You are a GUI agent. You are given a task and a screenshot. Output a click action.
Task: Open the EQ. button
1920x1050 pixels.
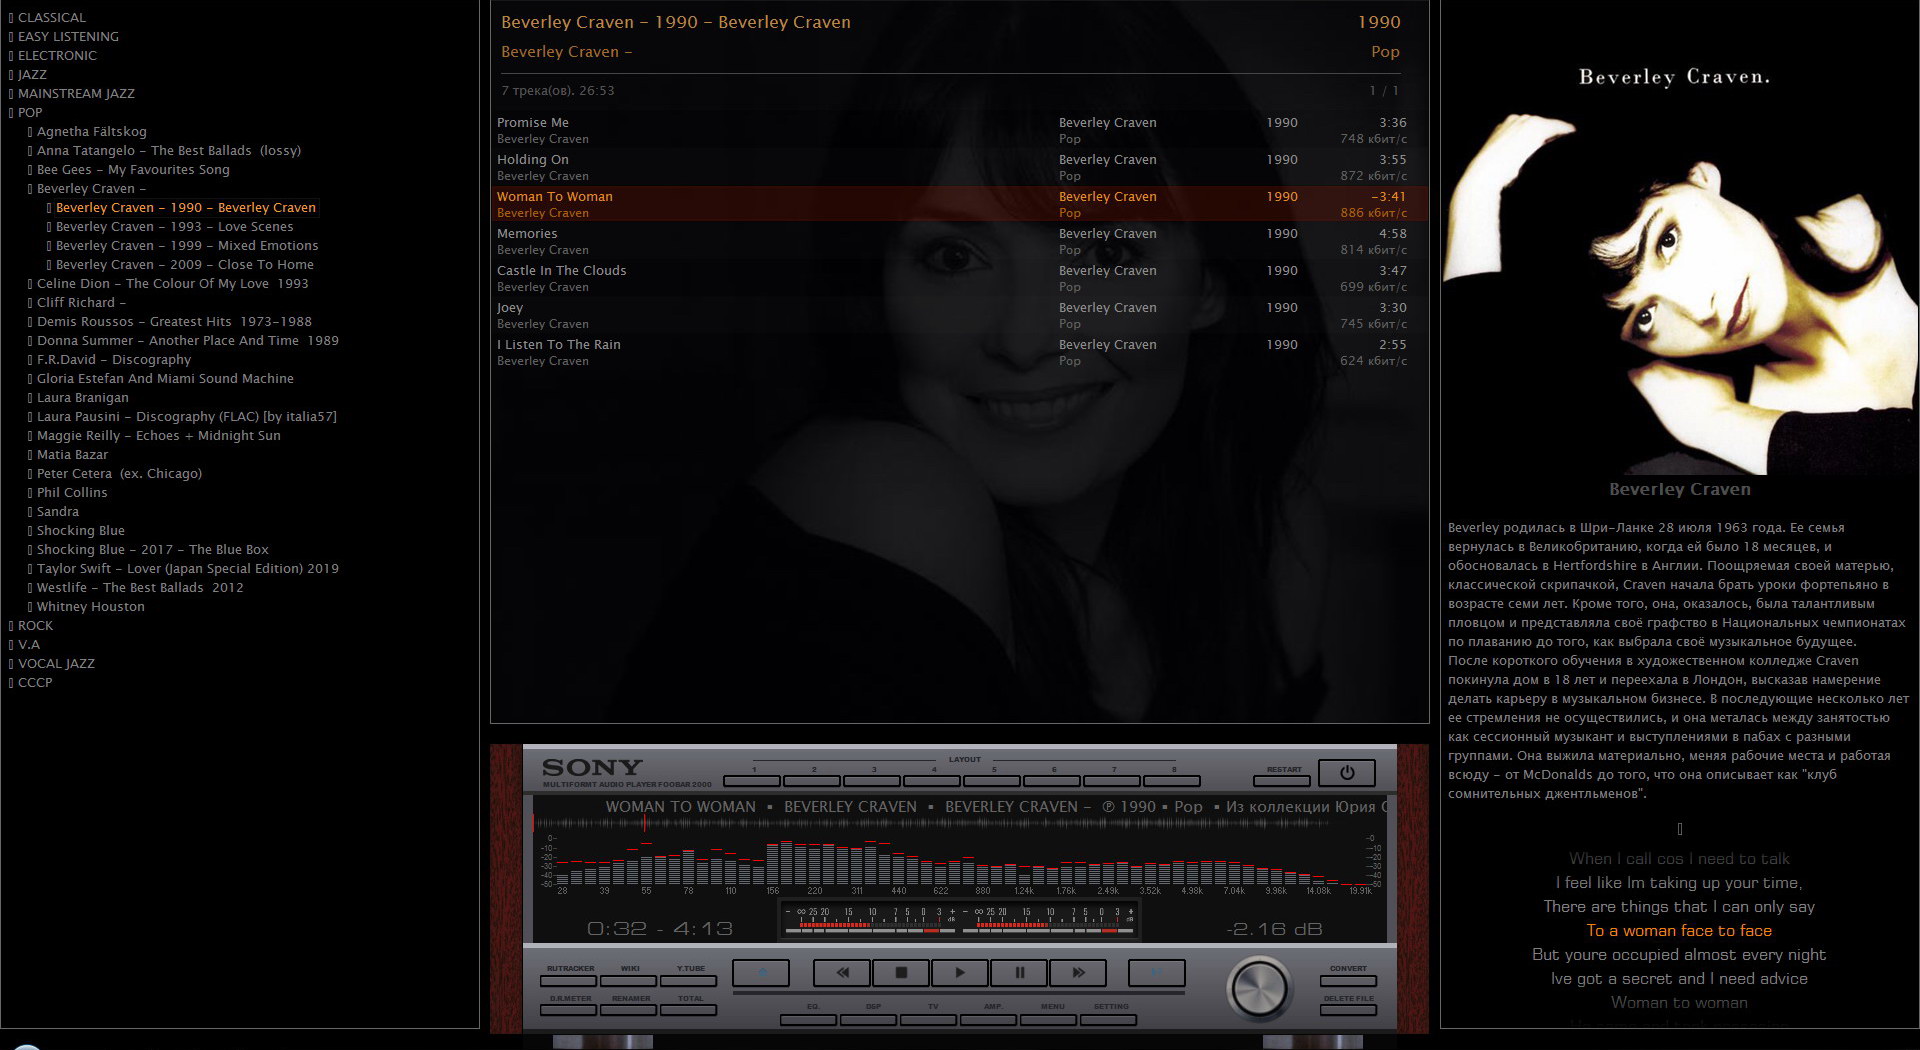(809, 1019)
